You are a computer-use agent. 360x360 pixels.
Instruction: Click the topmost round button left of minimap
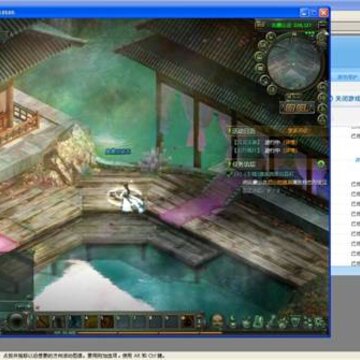[271, 37]
